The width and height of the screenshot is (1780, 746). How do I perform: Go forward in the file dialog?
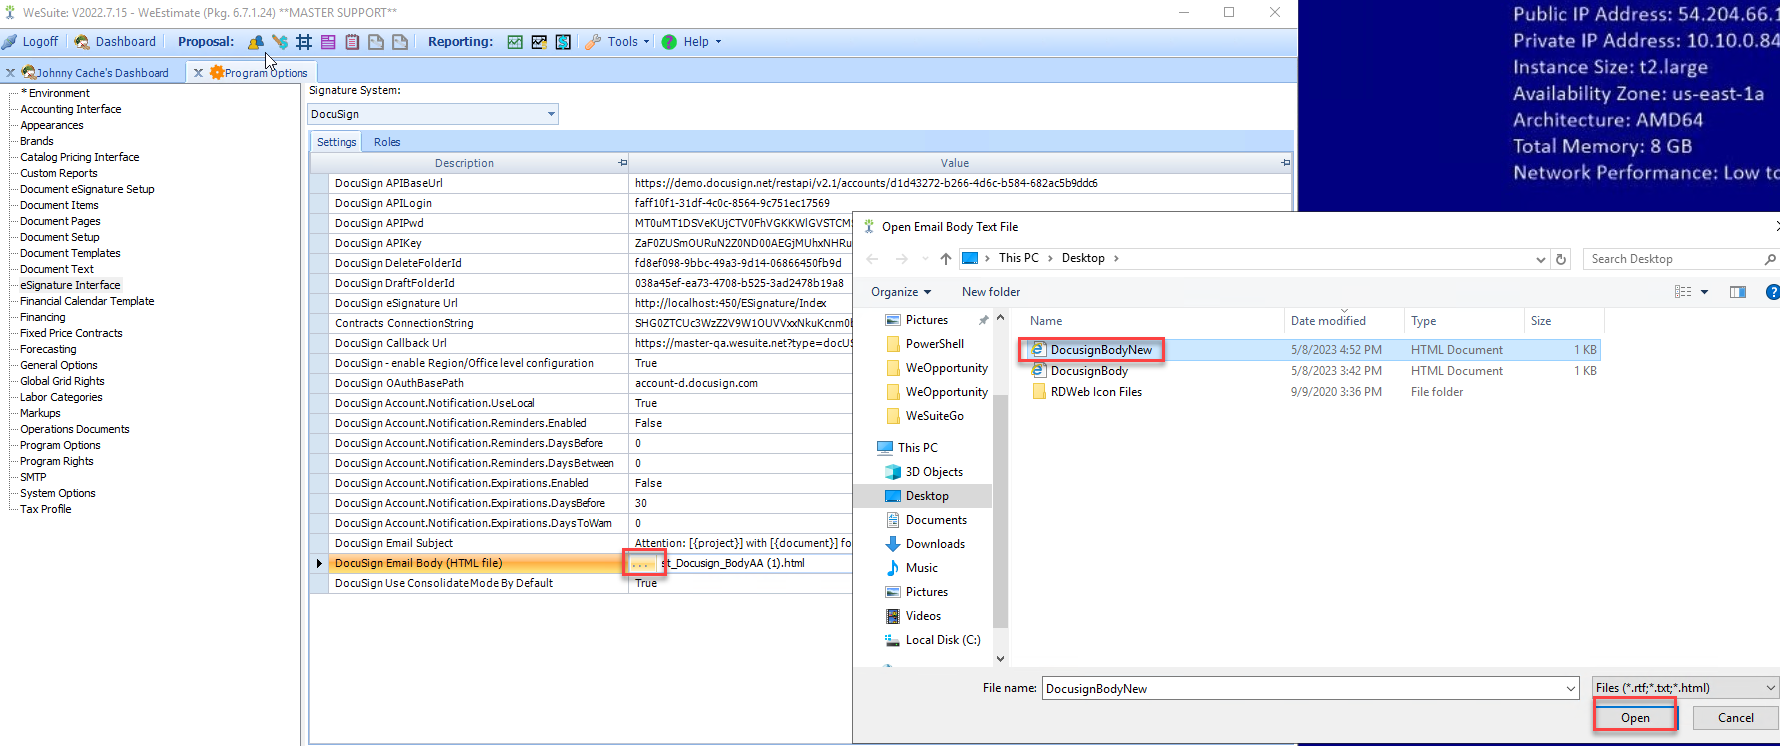(902, 259)
